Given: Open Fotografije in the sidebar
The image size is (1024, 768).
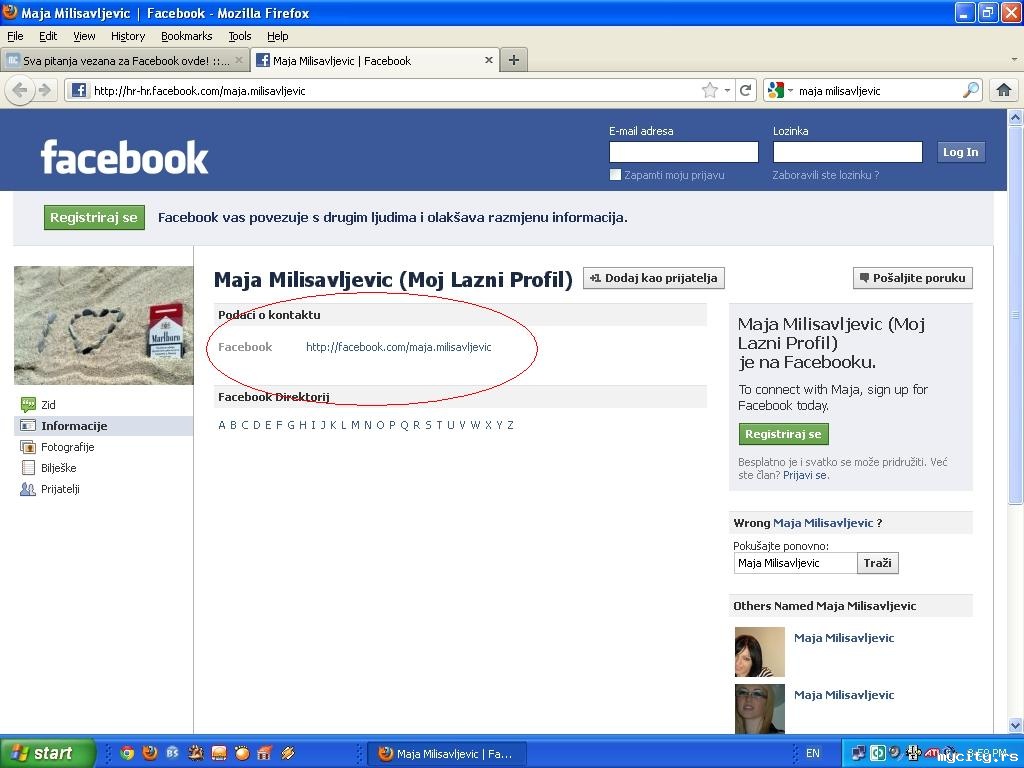Looking at the screenshot, I should [58, 447].
